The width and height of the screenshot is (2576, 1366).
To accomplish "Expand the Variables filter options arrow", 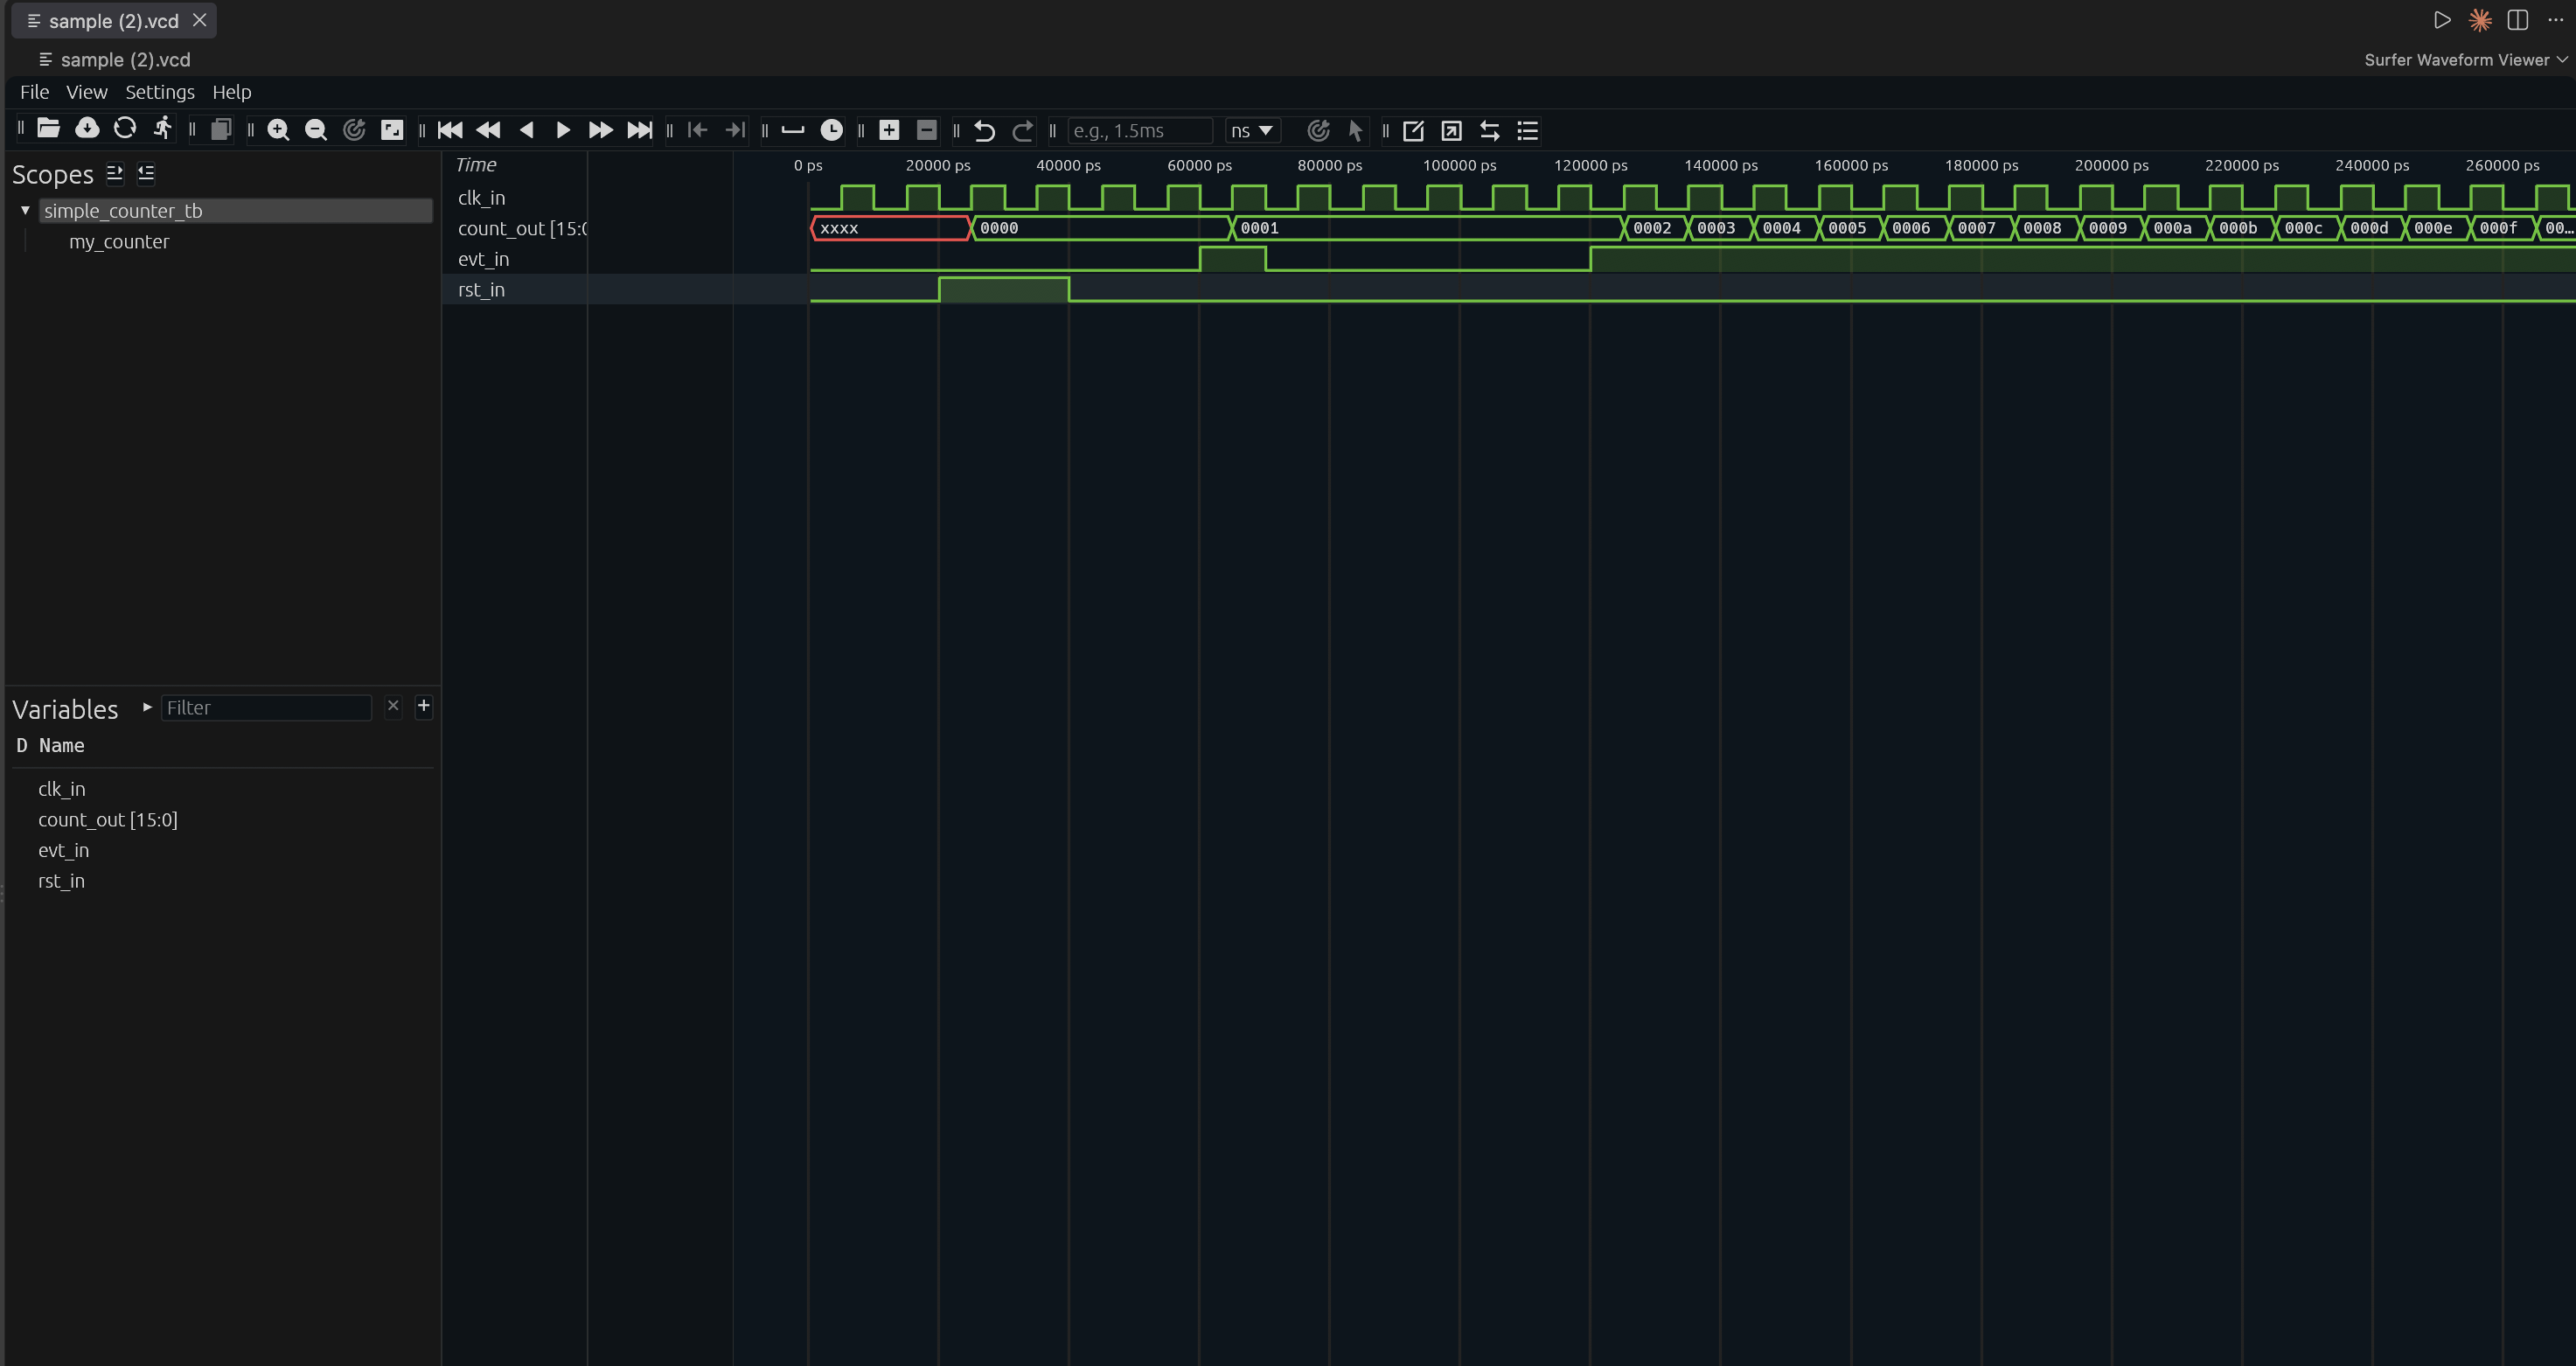I will (147, 707).
